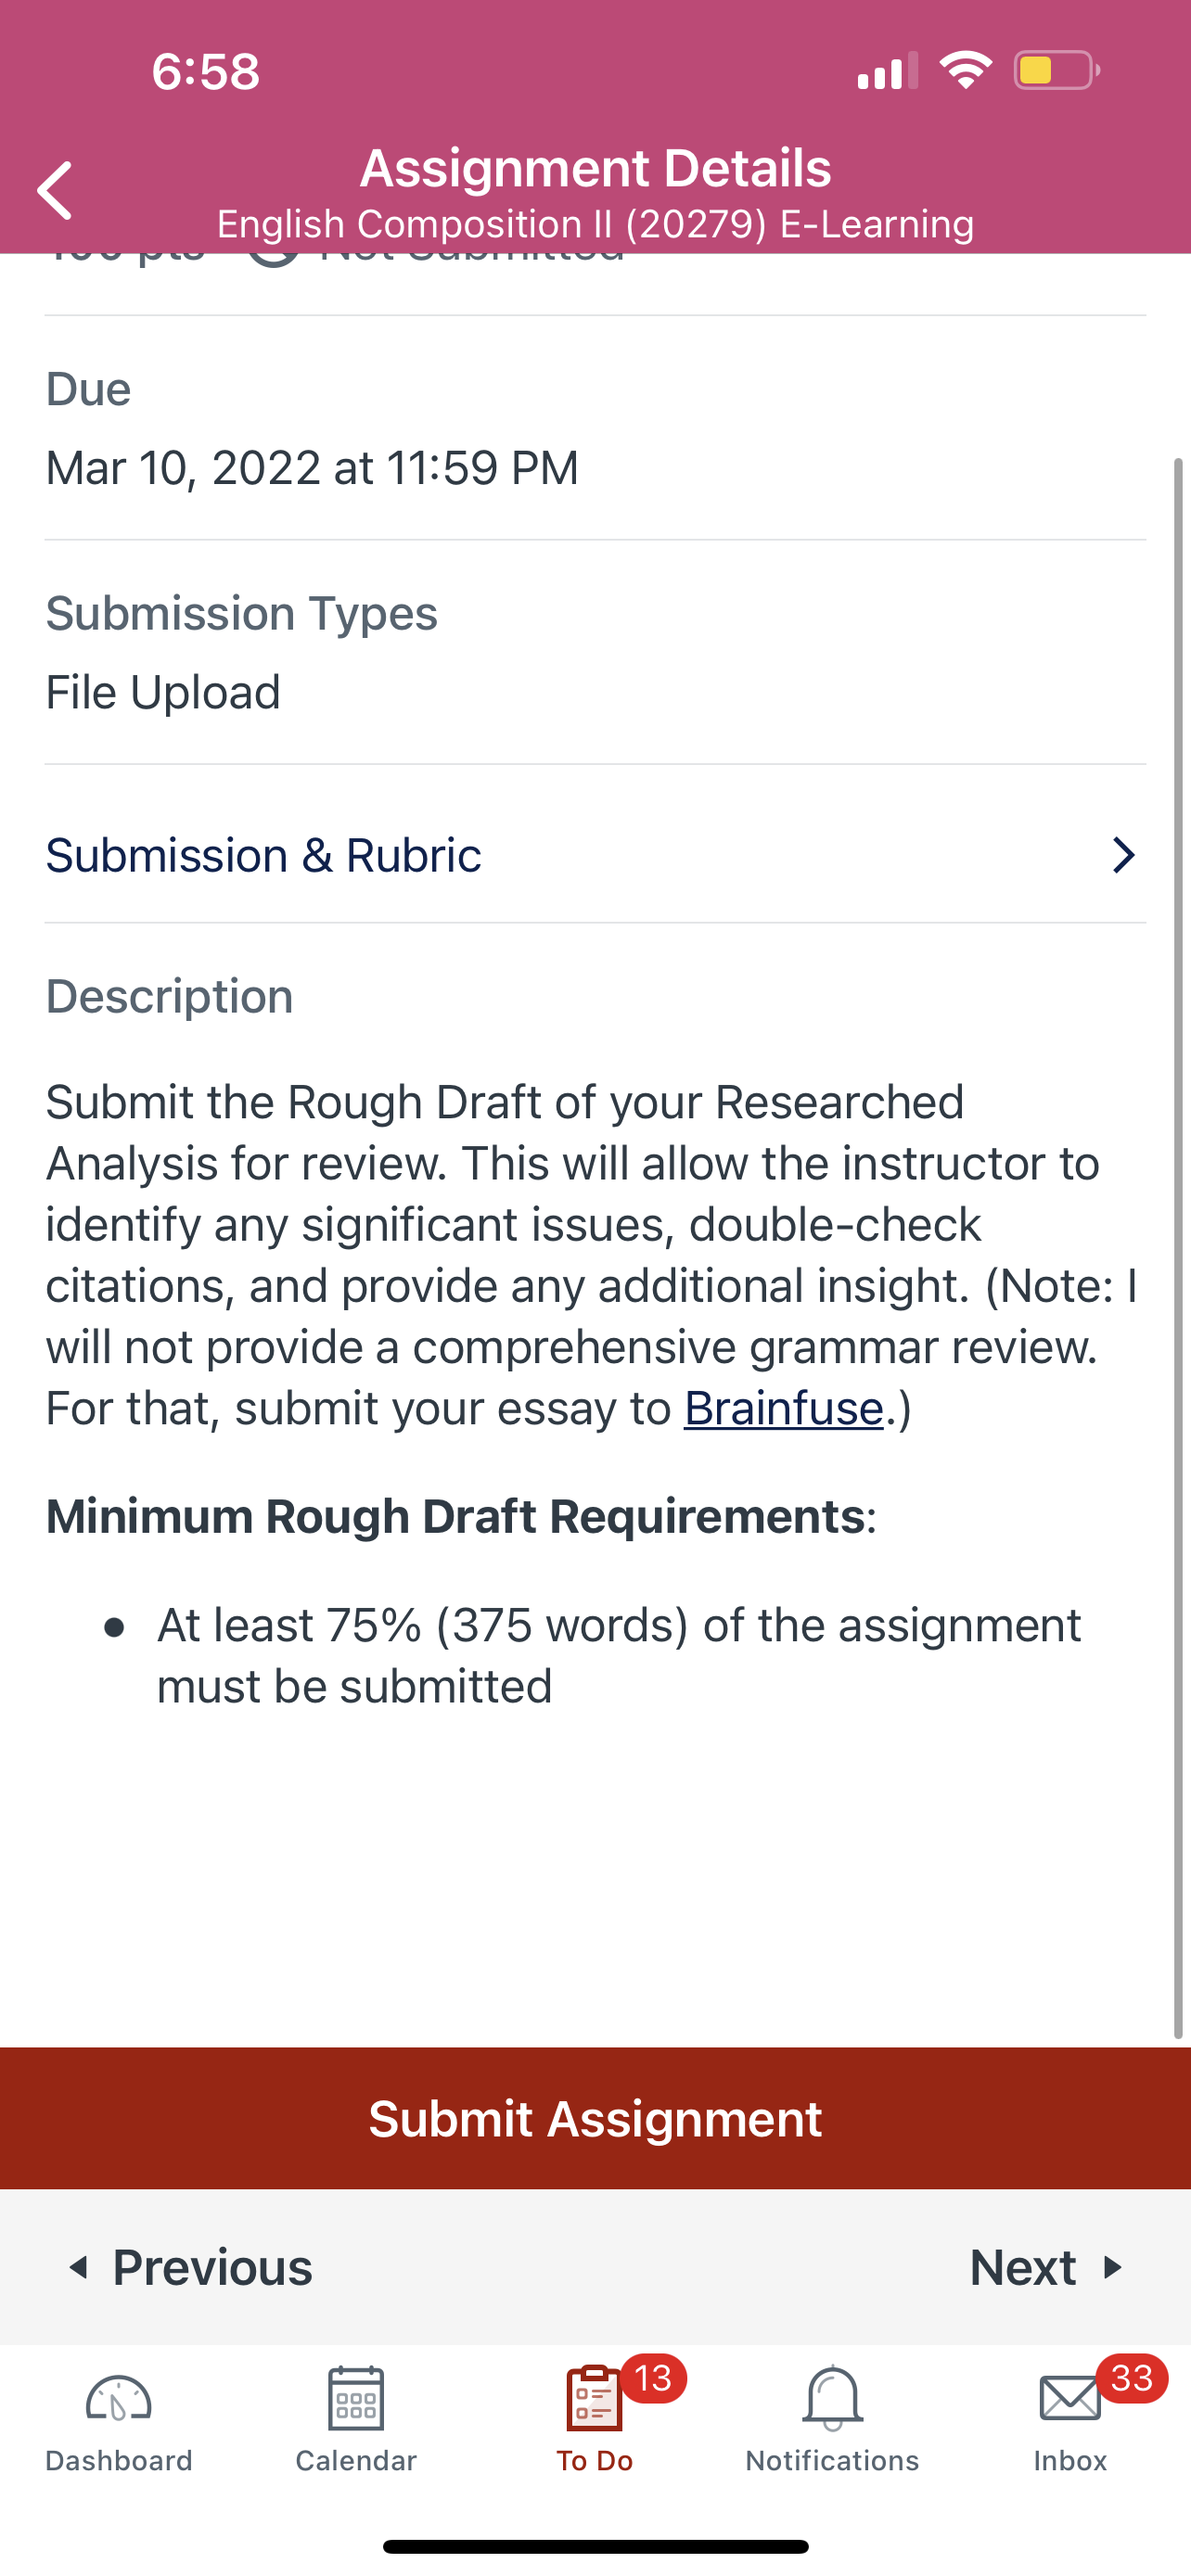Open the Submission & Rubric row
This screenshot has width=1191, height=2576.
(x=595, y=855)
